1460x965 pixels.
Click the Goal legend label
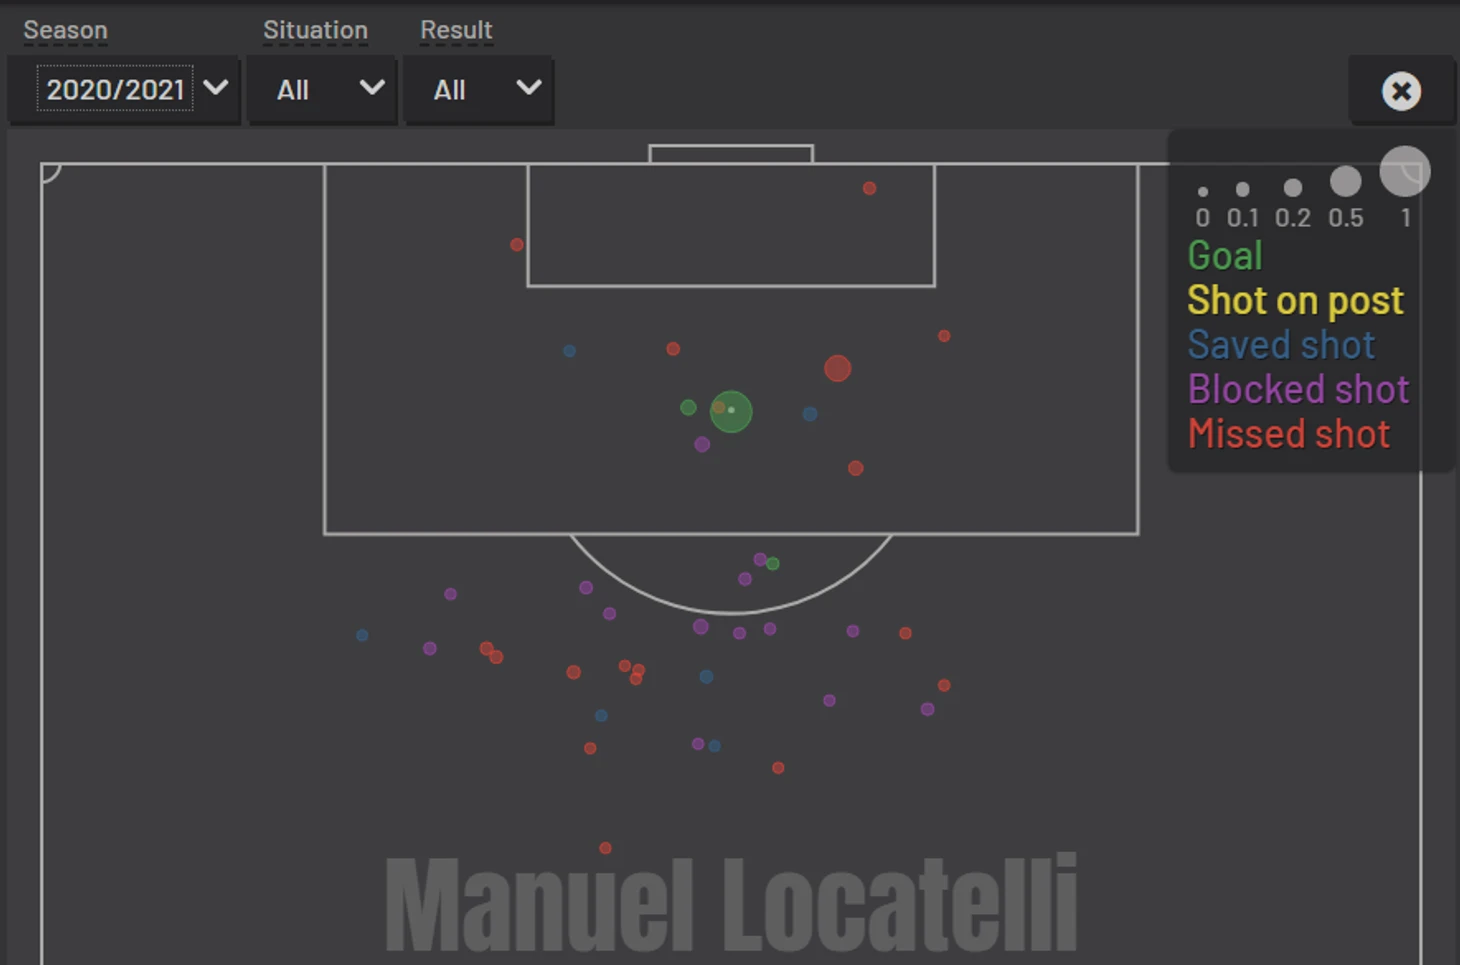[1225, 256]
